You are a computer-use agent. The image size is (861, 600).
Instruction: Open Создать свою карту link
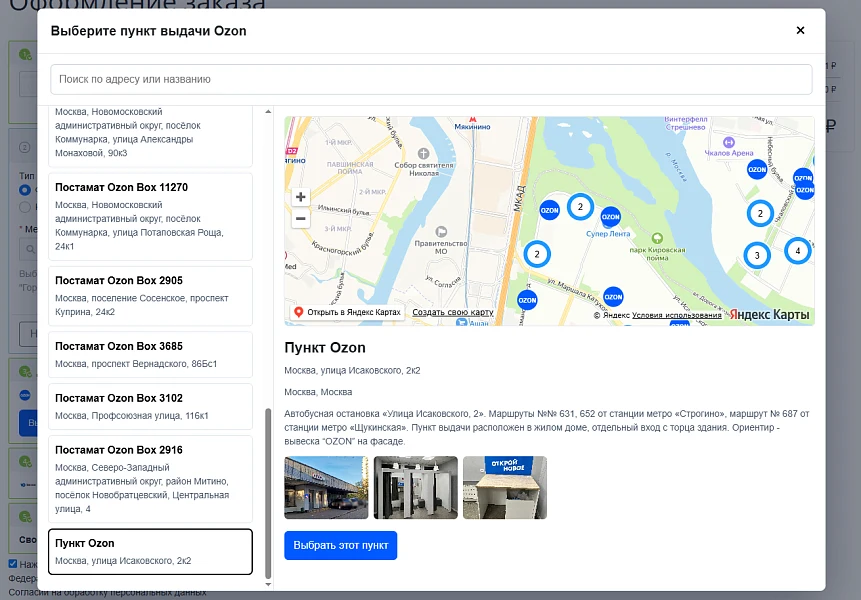click(453, 312)
